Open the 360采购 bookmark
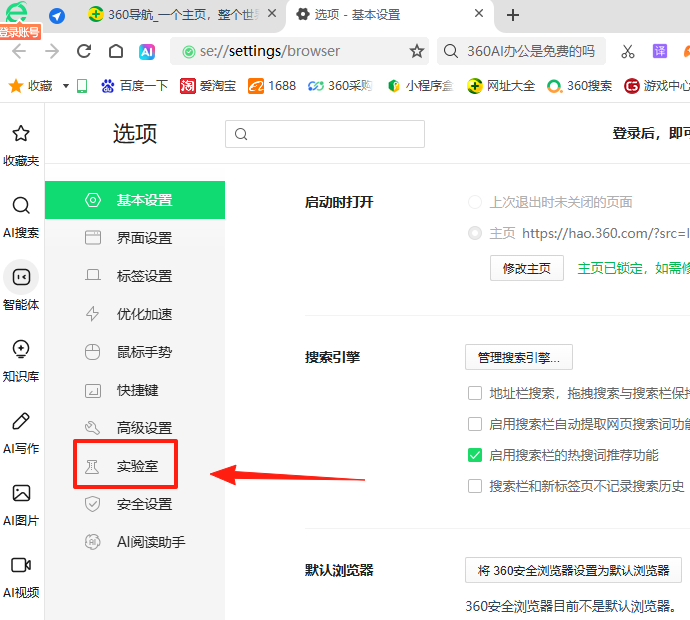This screenshot has width=690, height=620. point(340,86)
